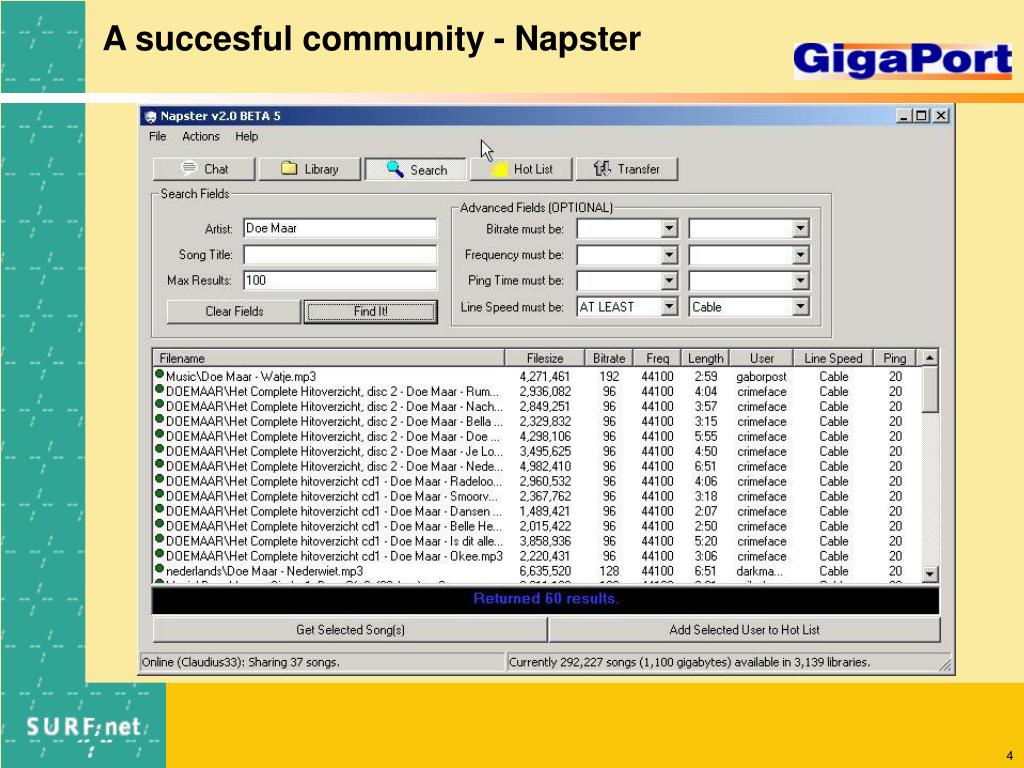Click the green status dot beside Watje.mp3
Viewport: 1024px width, 768px height.
pyautogui.click(x=159, y=374)
